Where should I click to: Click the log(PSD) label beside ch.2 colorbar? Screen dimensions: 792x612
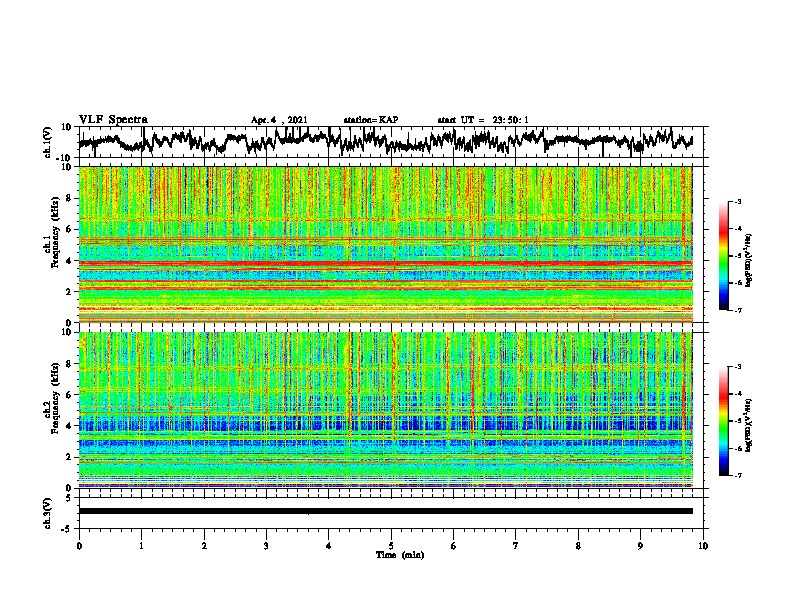click(x=749, y=425)
